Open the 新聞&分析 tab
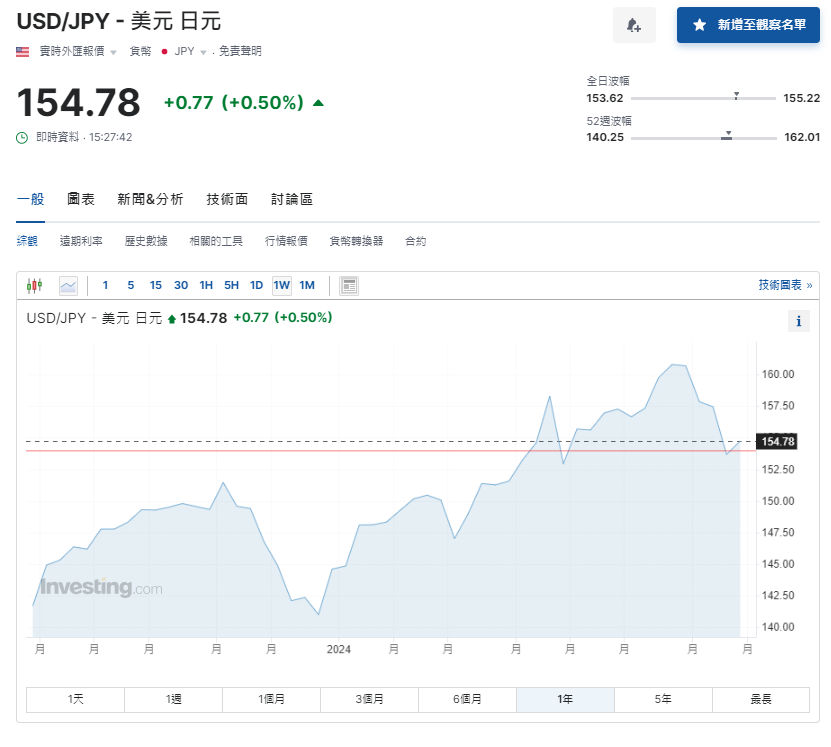 click(x=148, y=199)
